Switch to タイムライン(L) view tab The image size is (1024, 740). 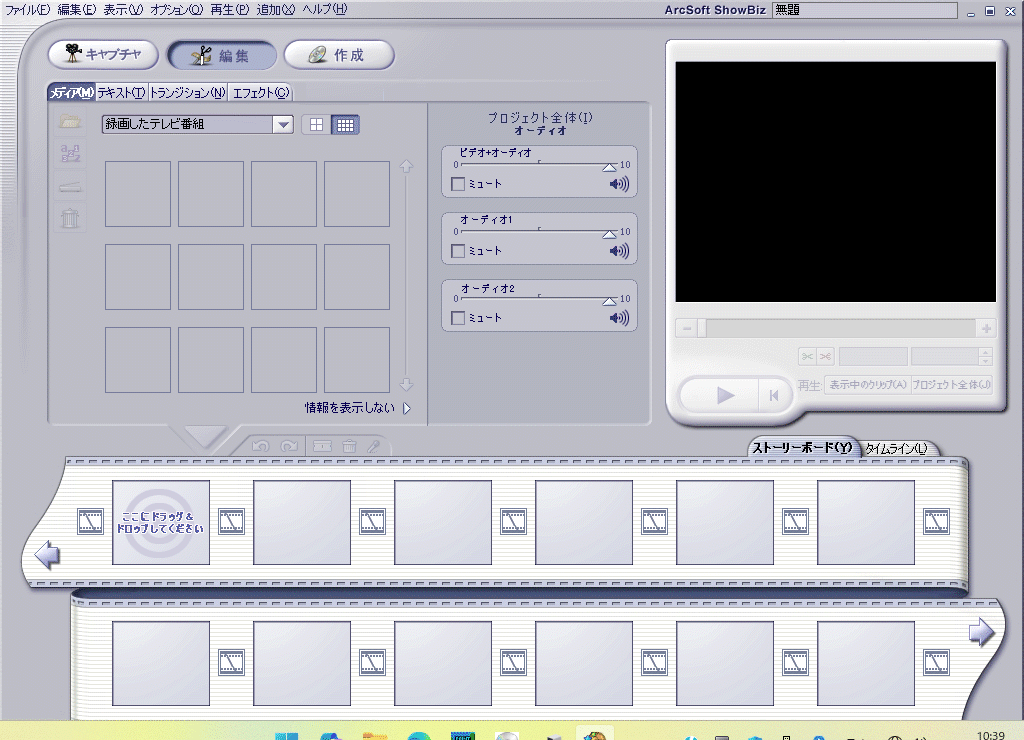click(896, 449)
